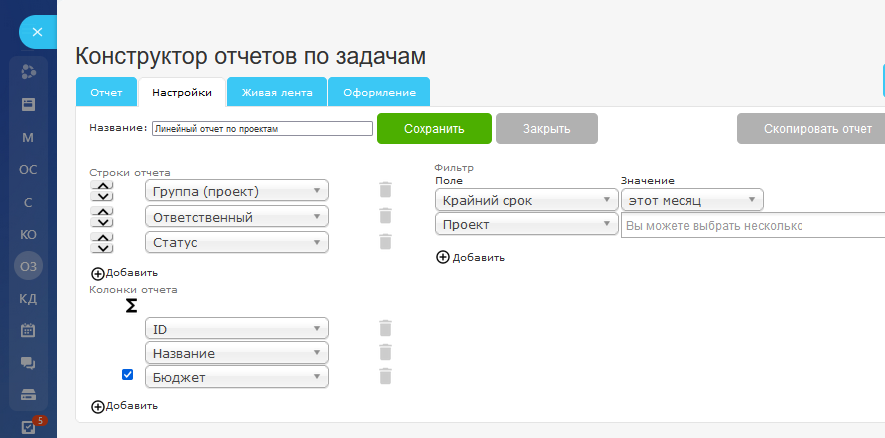Click the report Название text field
Screen dimensions: 885x438
tap(262, 129)
